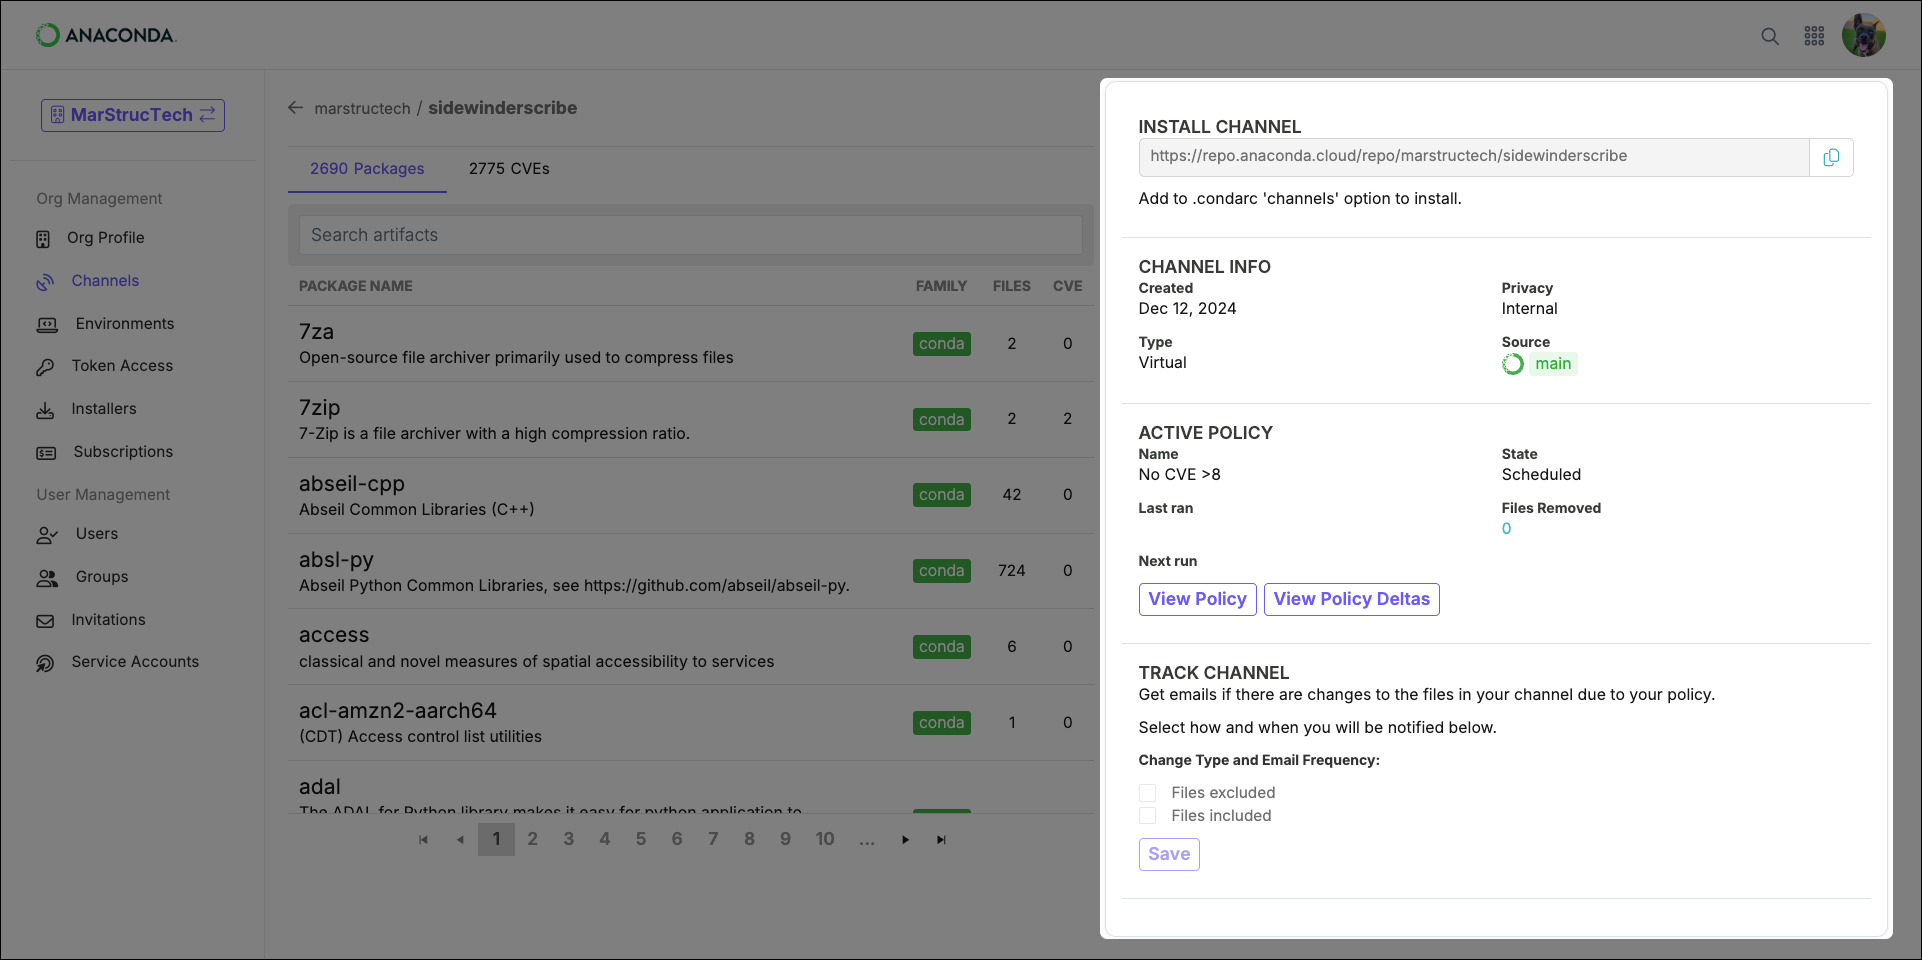Click the install channel URL field

1474,157
